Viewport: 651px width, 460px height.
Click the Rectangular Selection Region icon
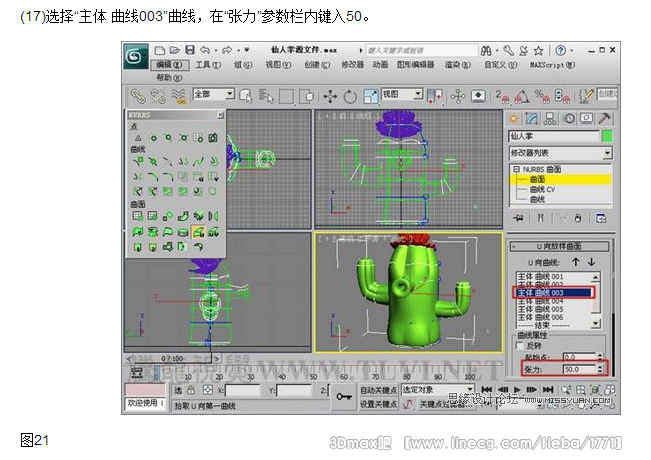click(x=286, y=96)
